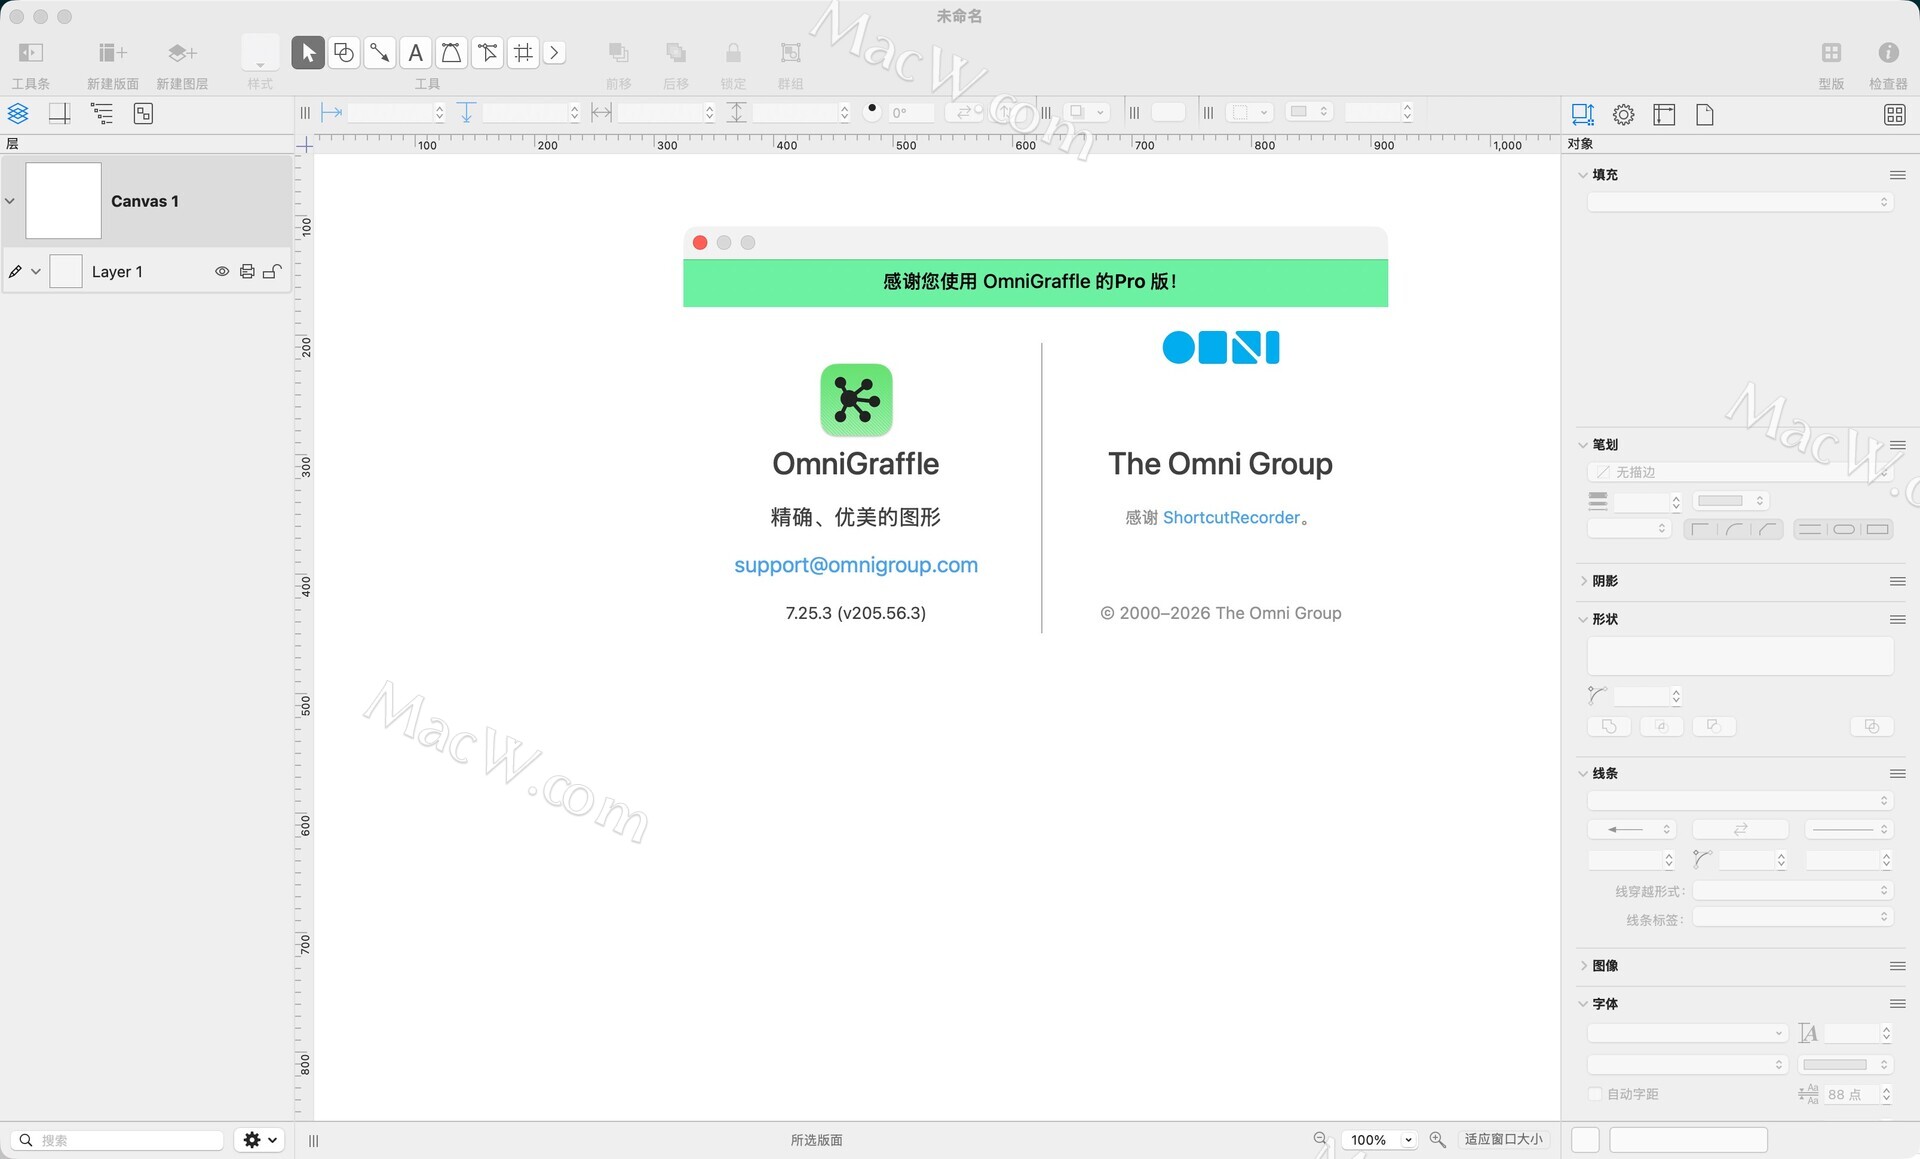This screenshot has height=1159, width=1920.
Task: Open the 填充 section options menu
Action: click(1897, 175)
